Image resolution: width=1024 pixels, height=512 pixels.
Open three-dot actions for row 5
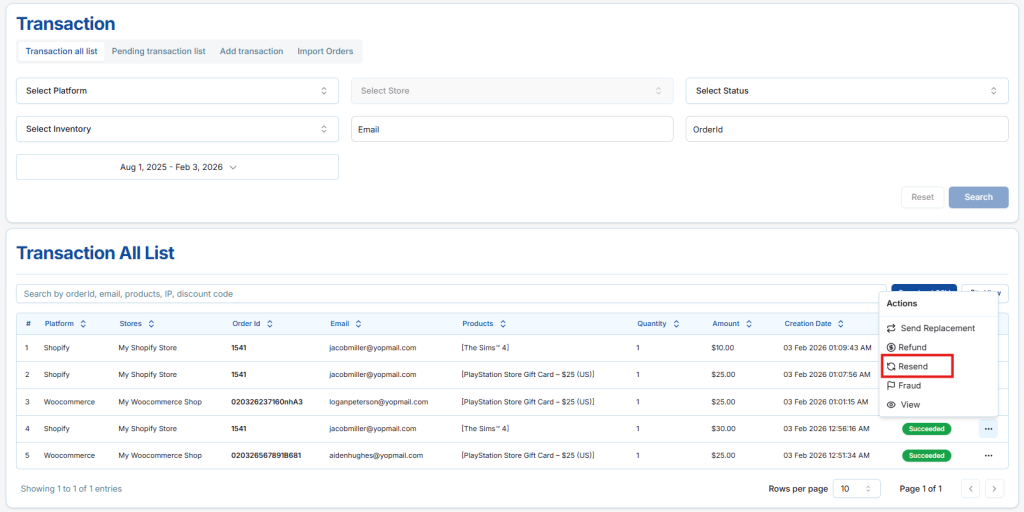pyautogui.click(x=988, y=455)
